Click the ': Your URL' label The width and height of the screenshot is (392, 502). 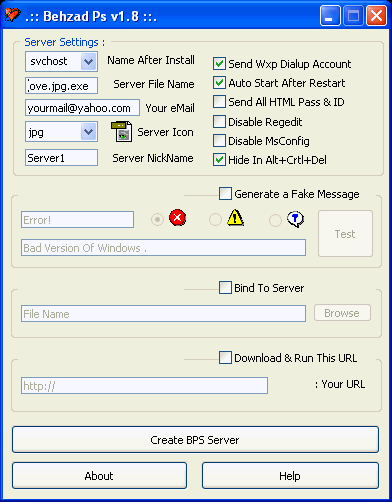point(340,384)
